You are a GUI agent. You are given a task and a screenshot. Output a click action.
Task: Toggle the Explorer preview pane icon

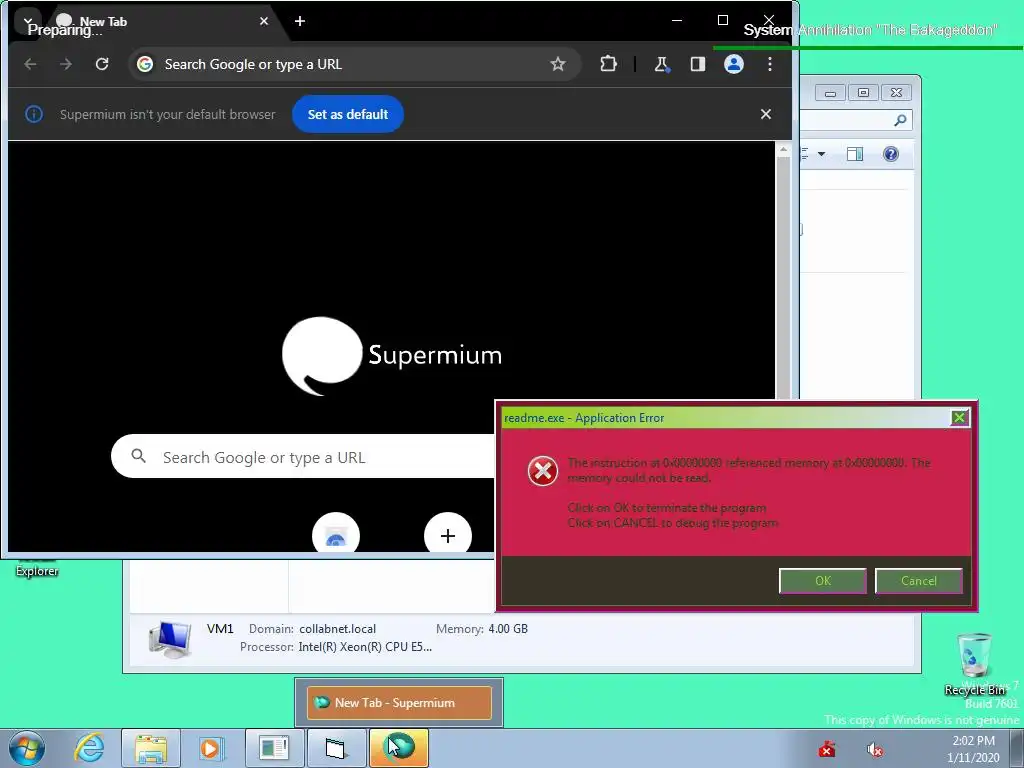854,154
